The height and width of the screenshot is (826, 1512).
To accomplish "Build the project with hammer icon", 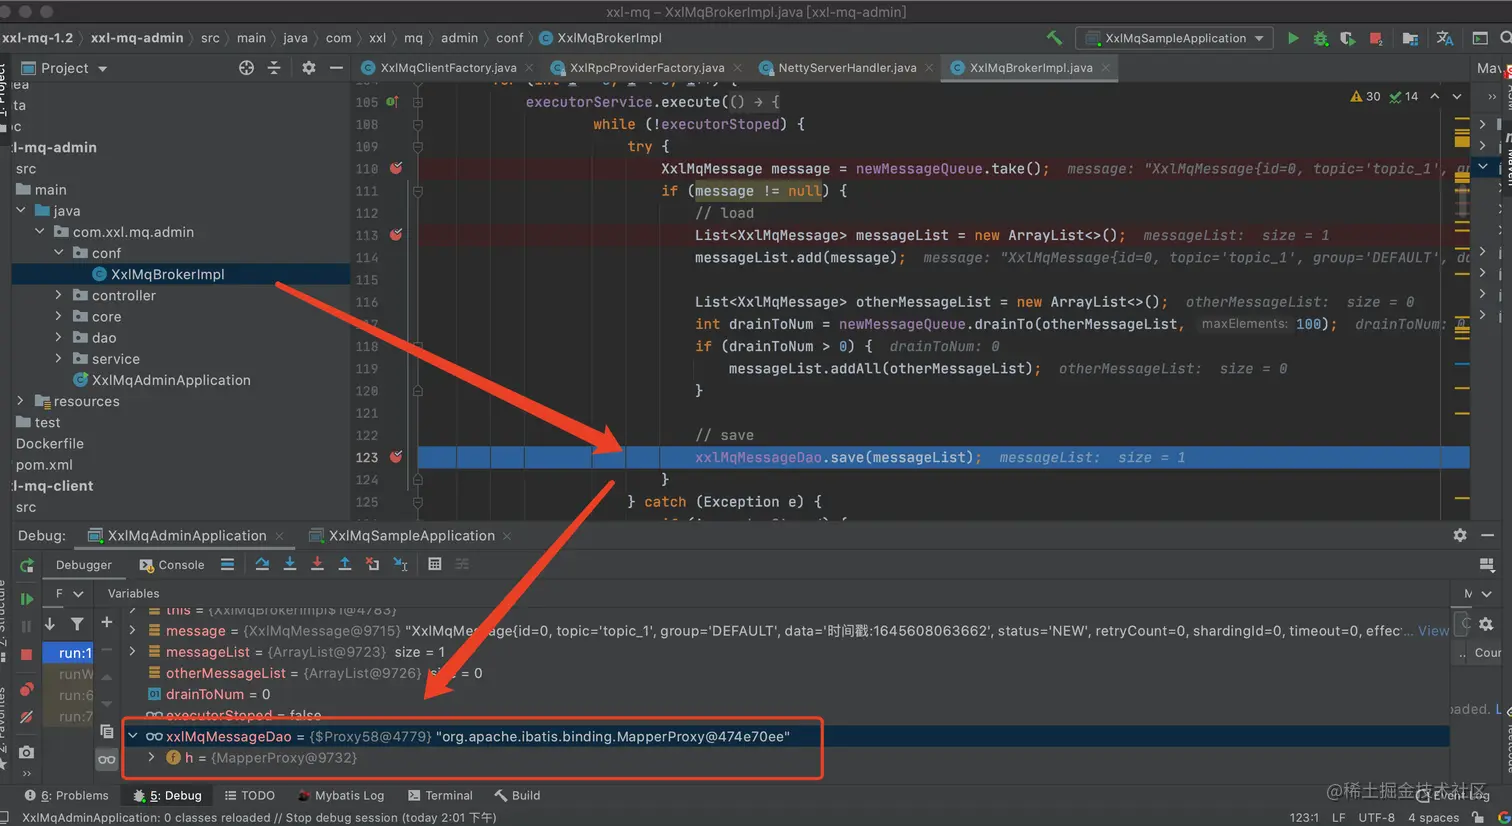I will click(1054, 38).
